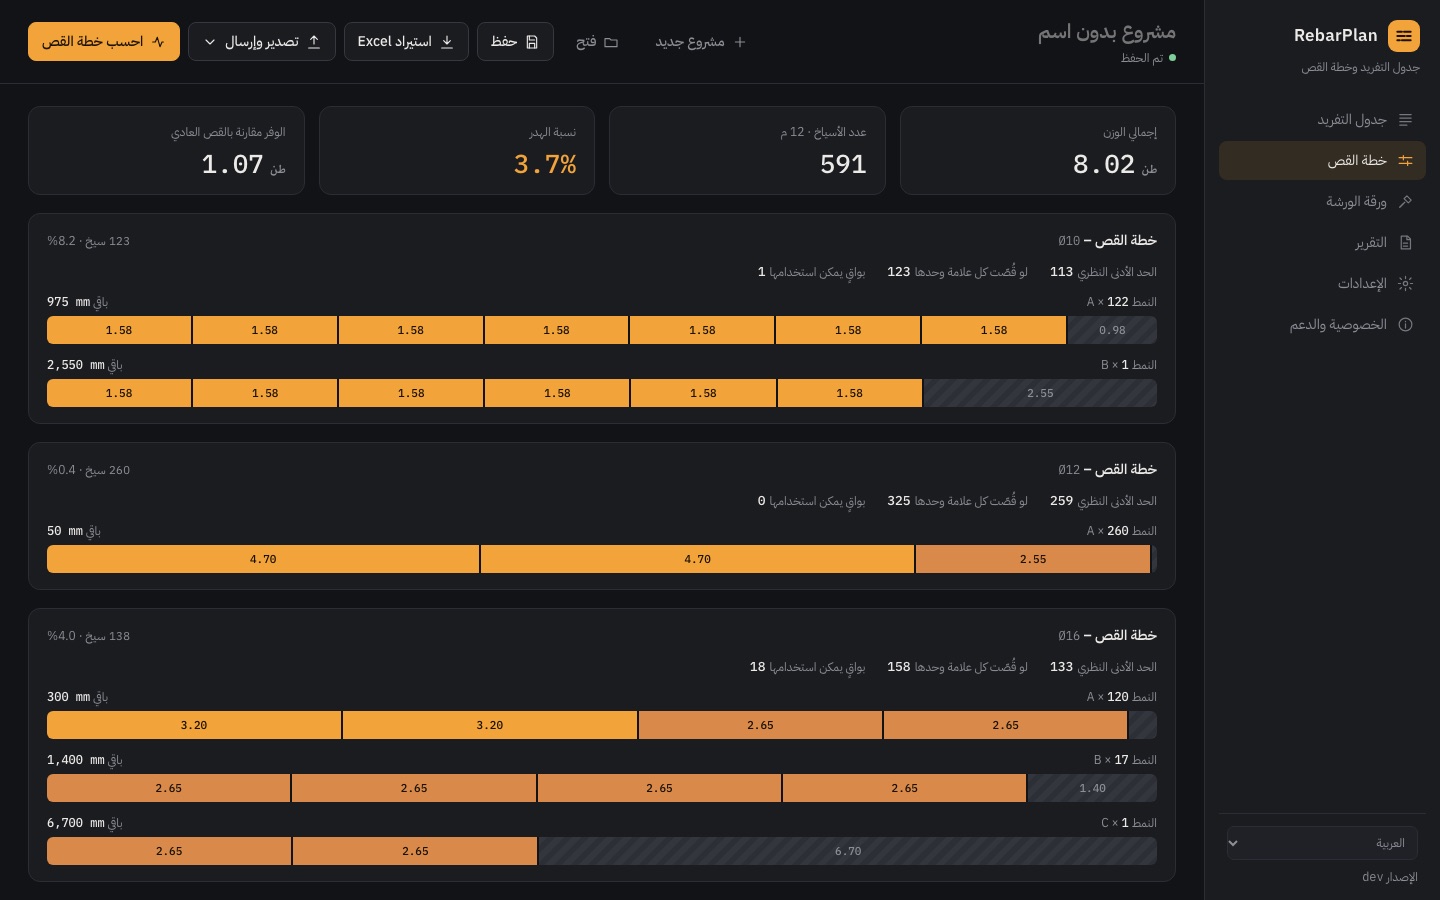Screen dimensions: 1440x900
Task: Click the احسب خطة القص button
Action: tap(104, 42)
